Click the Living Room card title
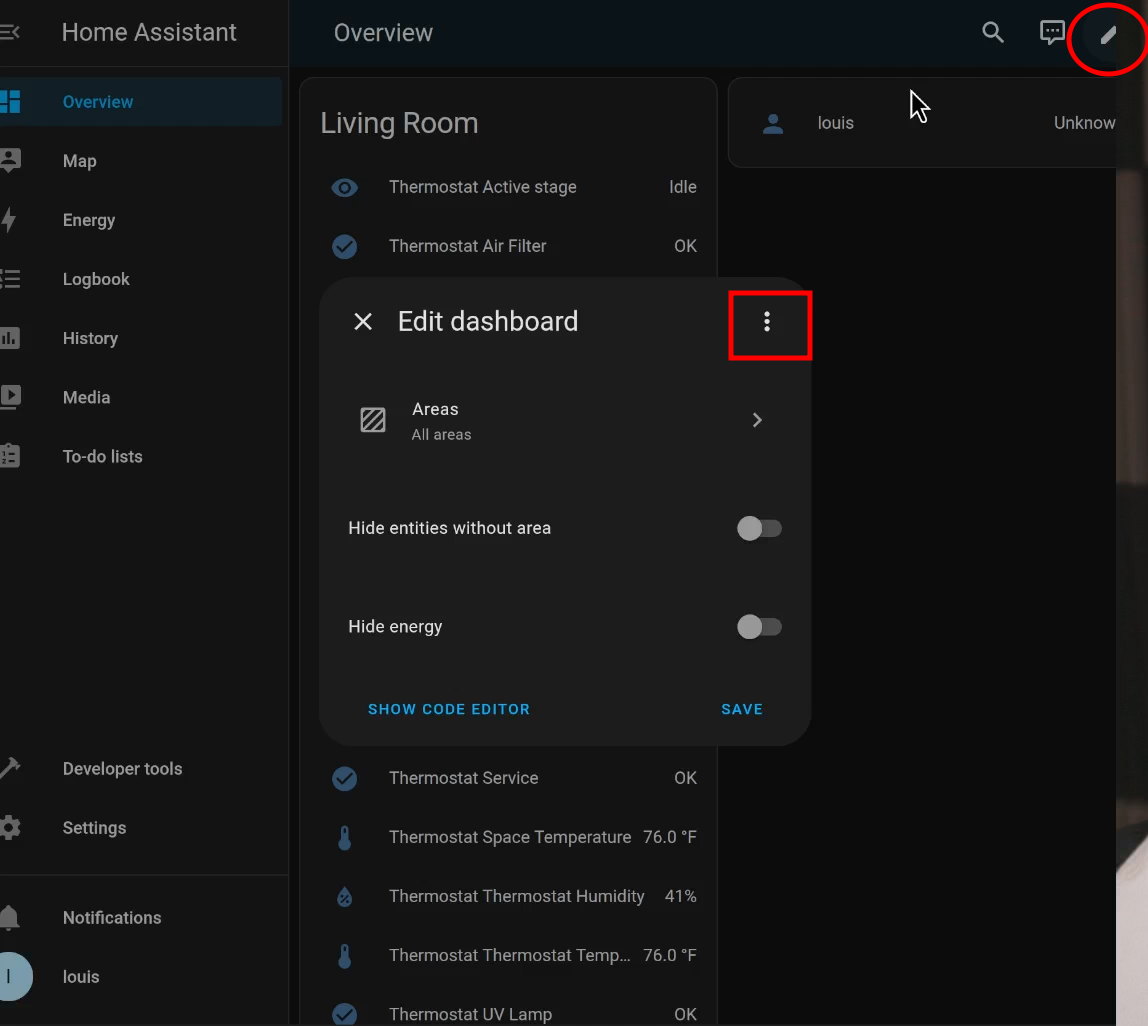The width and height of the screenshot is (1148, 1026). tap(399, 123)
